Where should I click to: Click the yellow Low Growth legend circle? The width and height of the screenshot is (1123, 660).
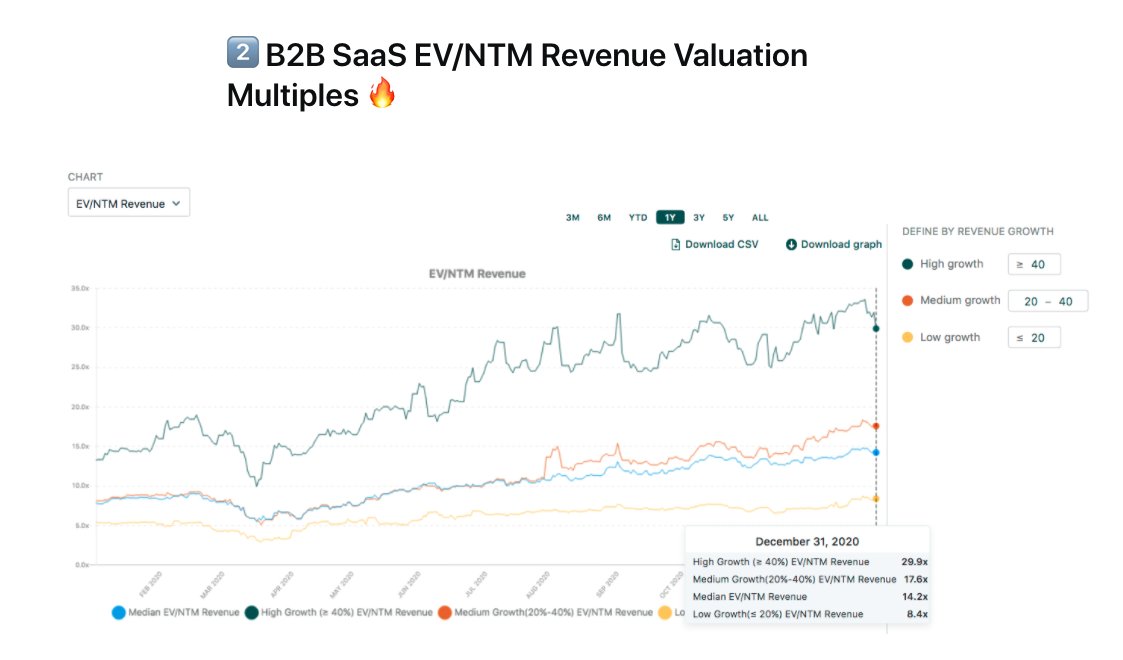click(x=665, y=613)
